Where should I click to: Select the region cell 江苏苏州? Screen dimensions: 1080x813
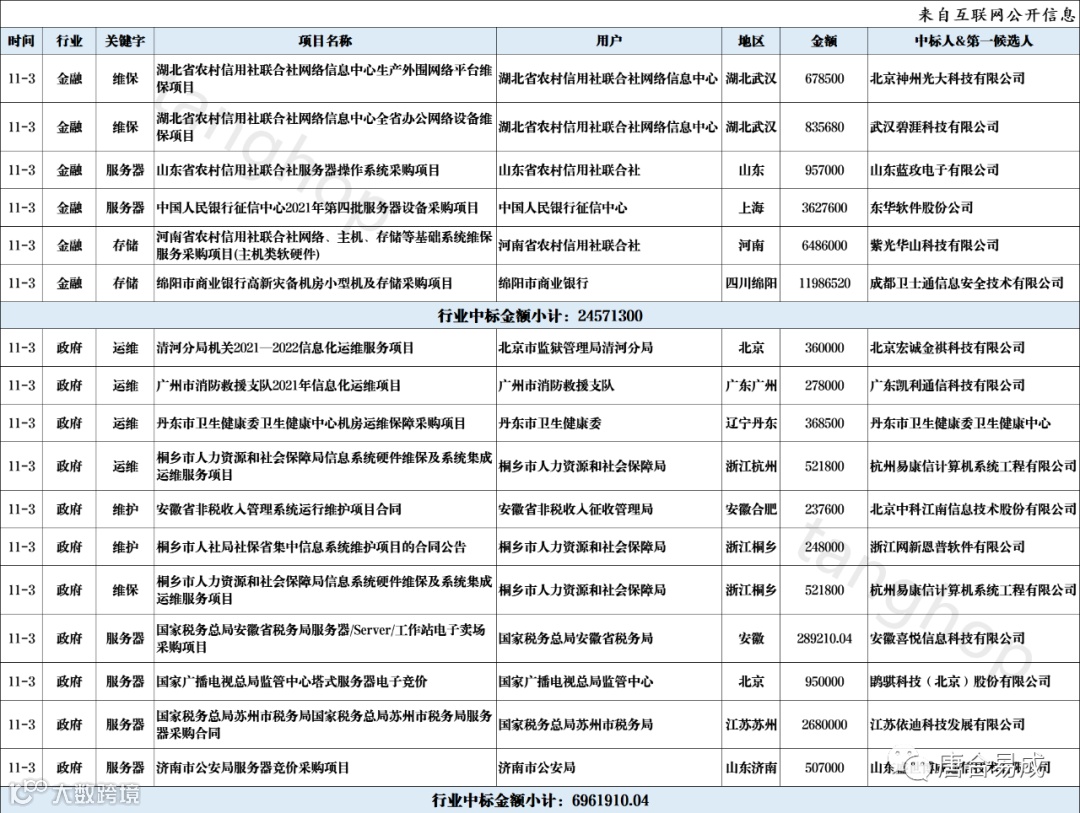click(751, 725)
